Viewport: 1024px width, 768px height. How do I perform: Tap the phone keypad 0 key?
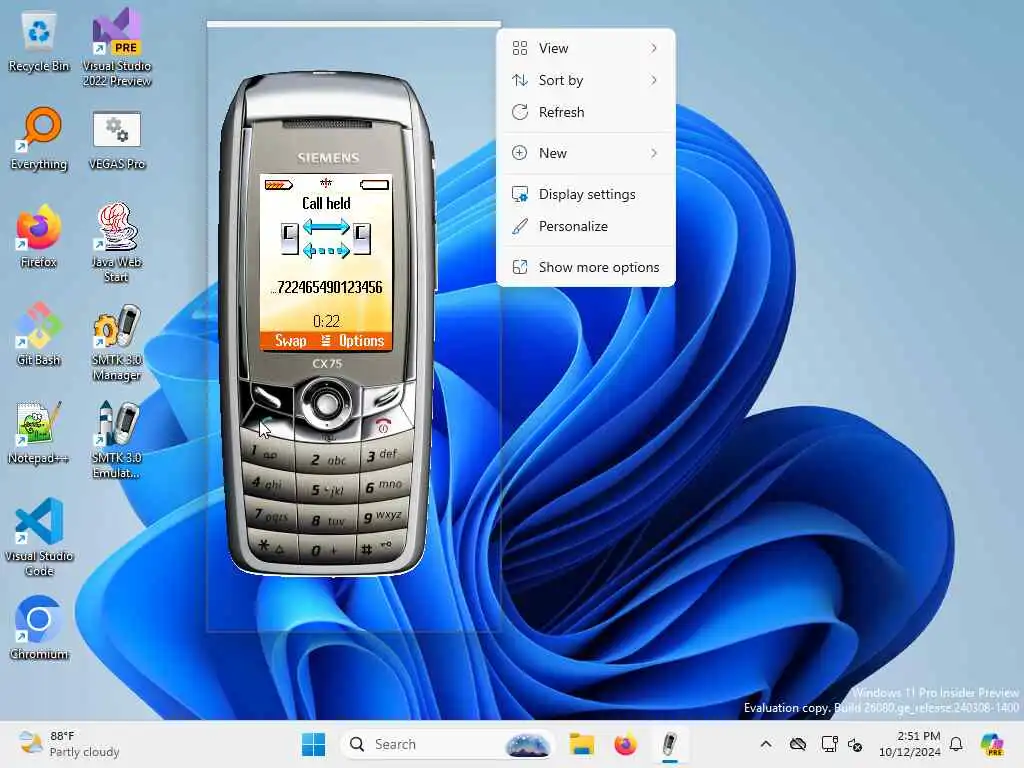point(327,551)
